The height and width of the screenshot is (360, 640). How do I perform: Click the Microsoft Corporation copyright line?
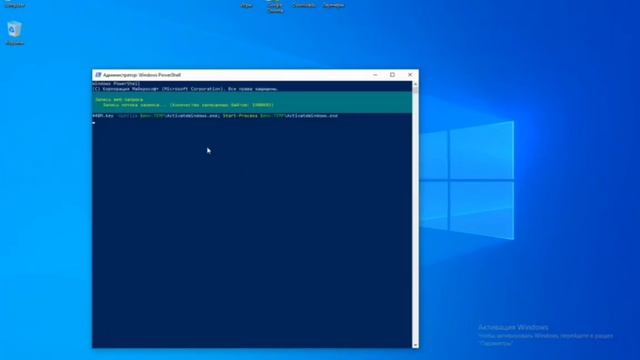[185, 89]
